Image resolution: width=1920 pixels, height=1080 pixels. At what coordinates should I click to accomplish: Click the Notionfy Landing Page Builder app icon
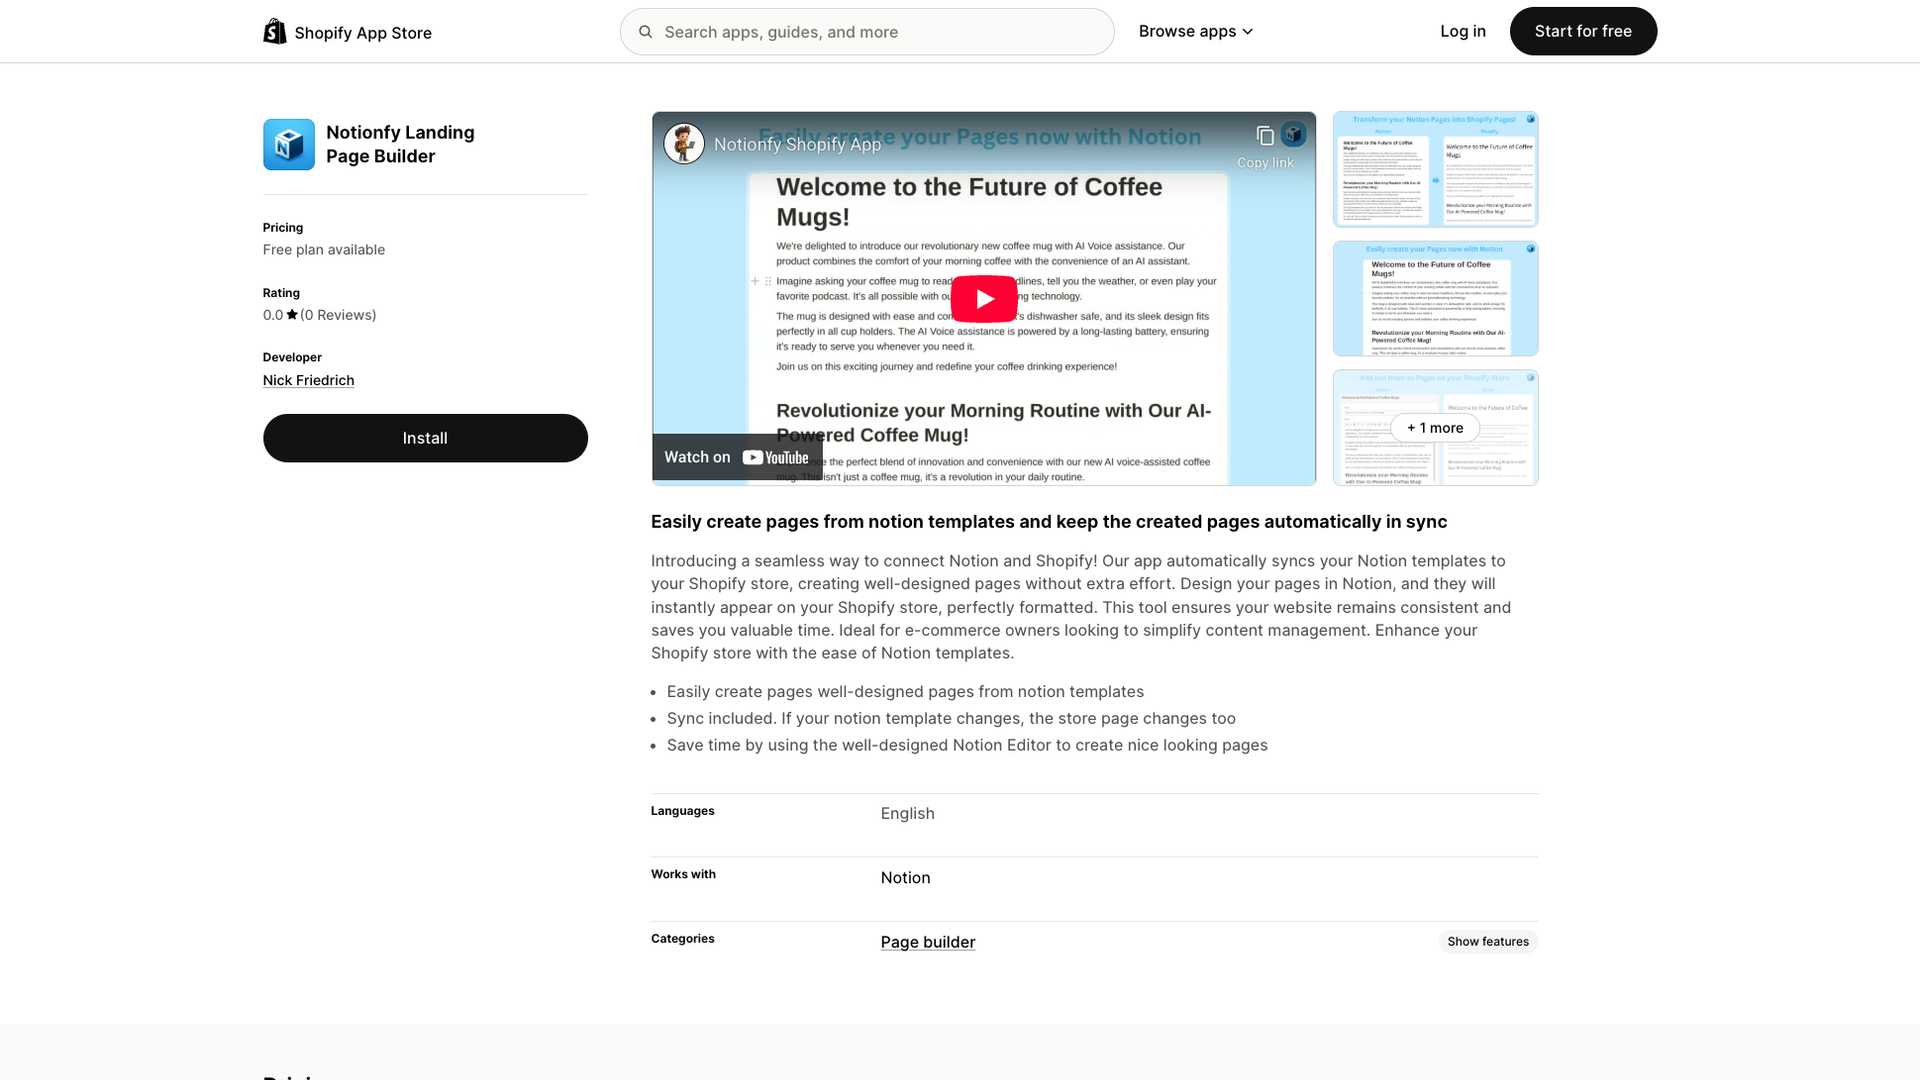coord(288,144)
